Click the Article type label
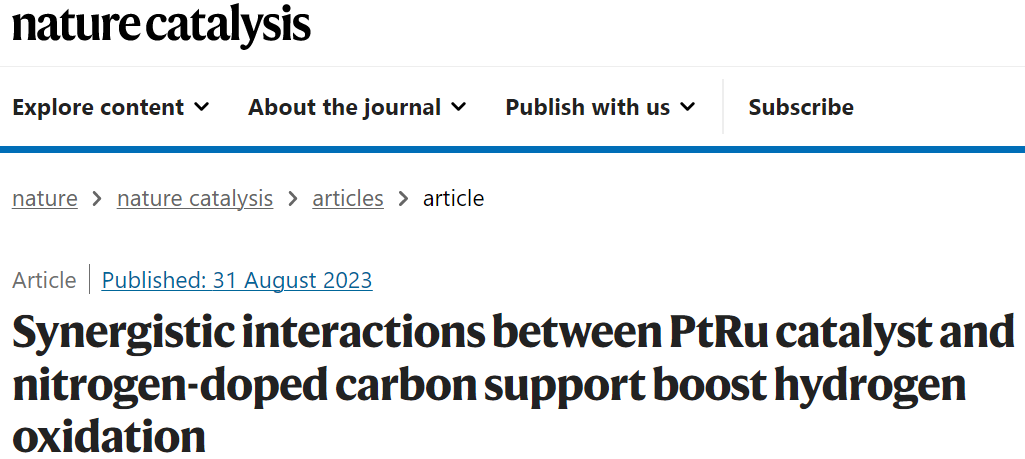Viewport: 1025px width, 459px height. (x=44, y=280)
